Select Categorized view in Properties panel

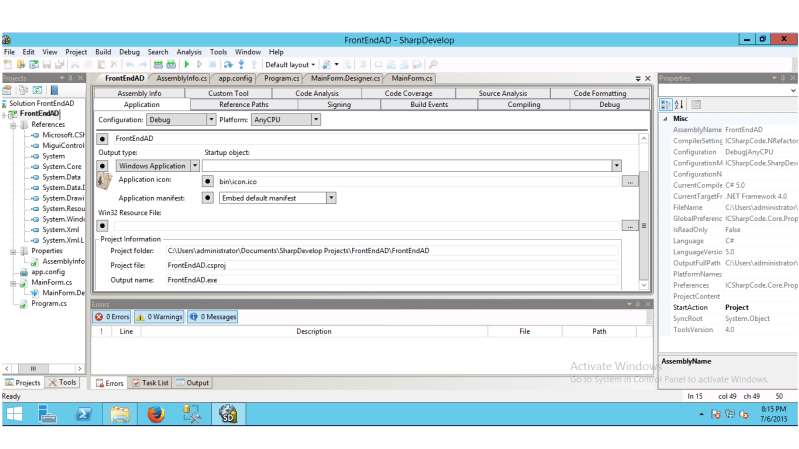point(665,104)
